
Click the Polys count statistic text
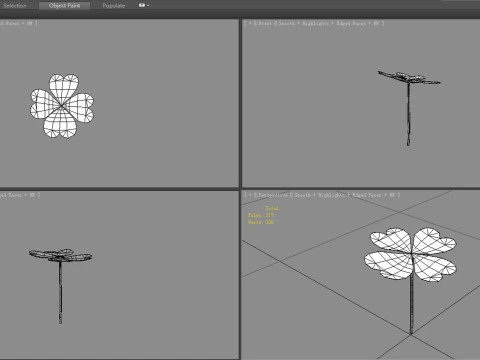[261, 215]
